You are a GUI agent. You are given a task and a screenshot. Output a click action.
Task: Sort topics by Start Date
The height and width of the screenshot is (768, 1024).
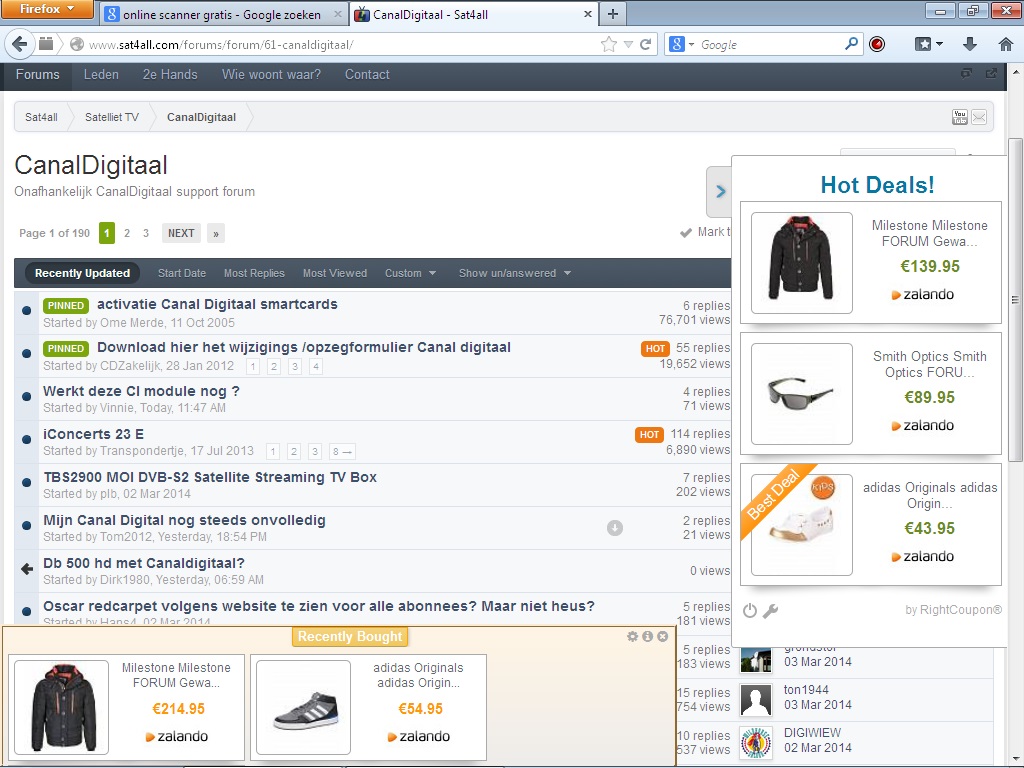tap(182, 273)
